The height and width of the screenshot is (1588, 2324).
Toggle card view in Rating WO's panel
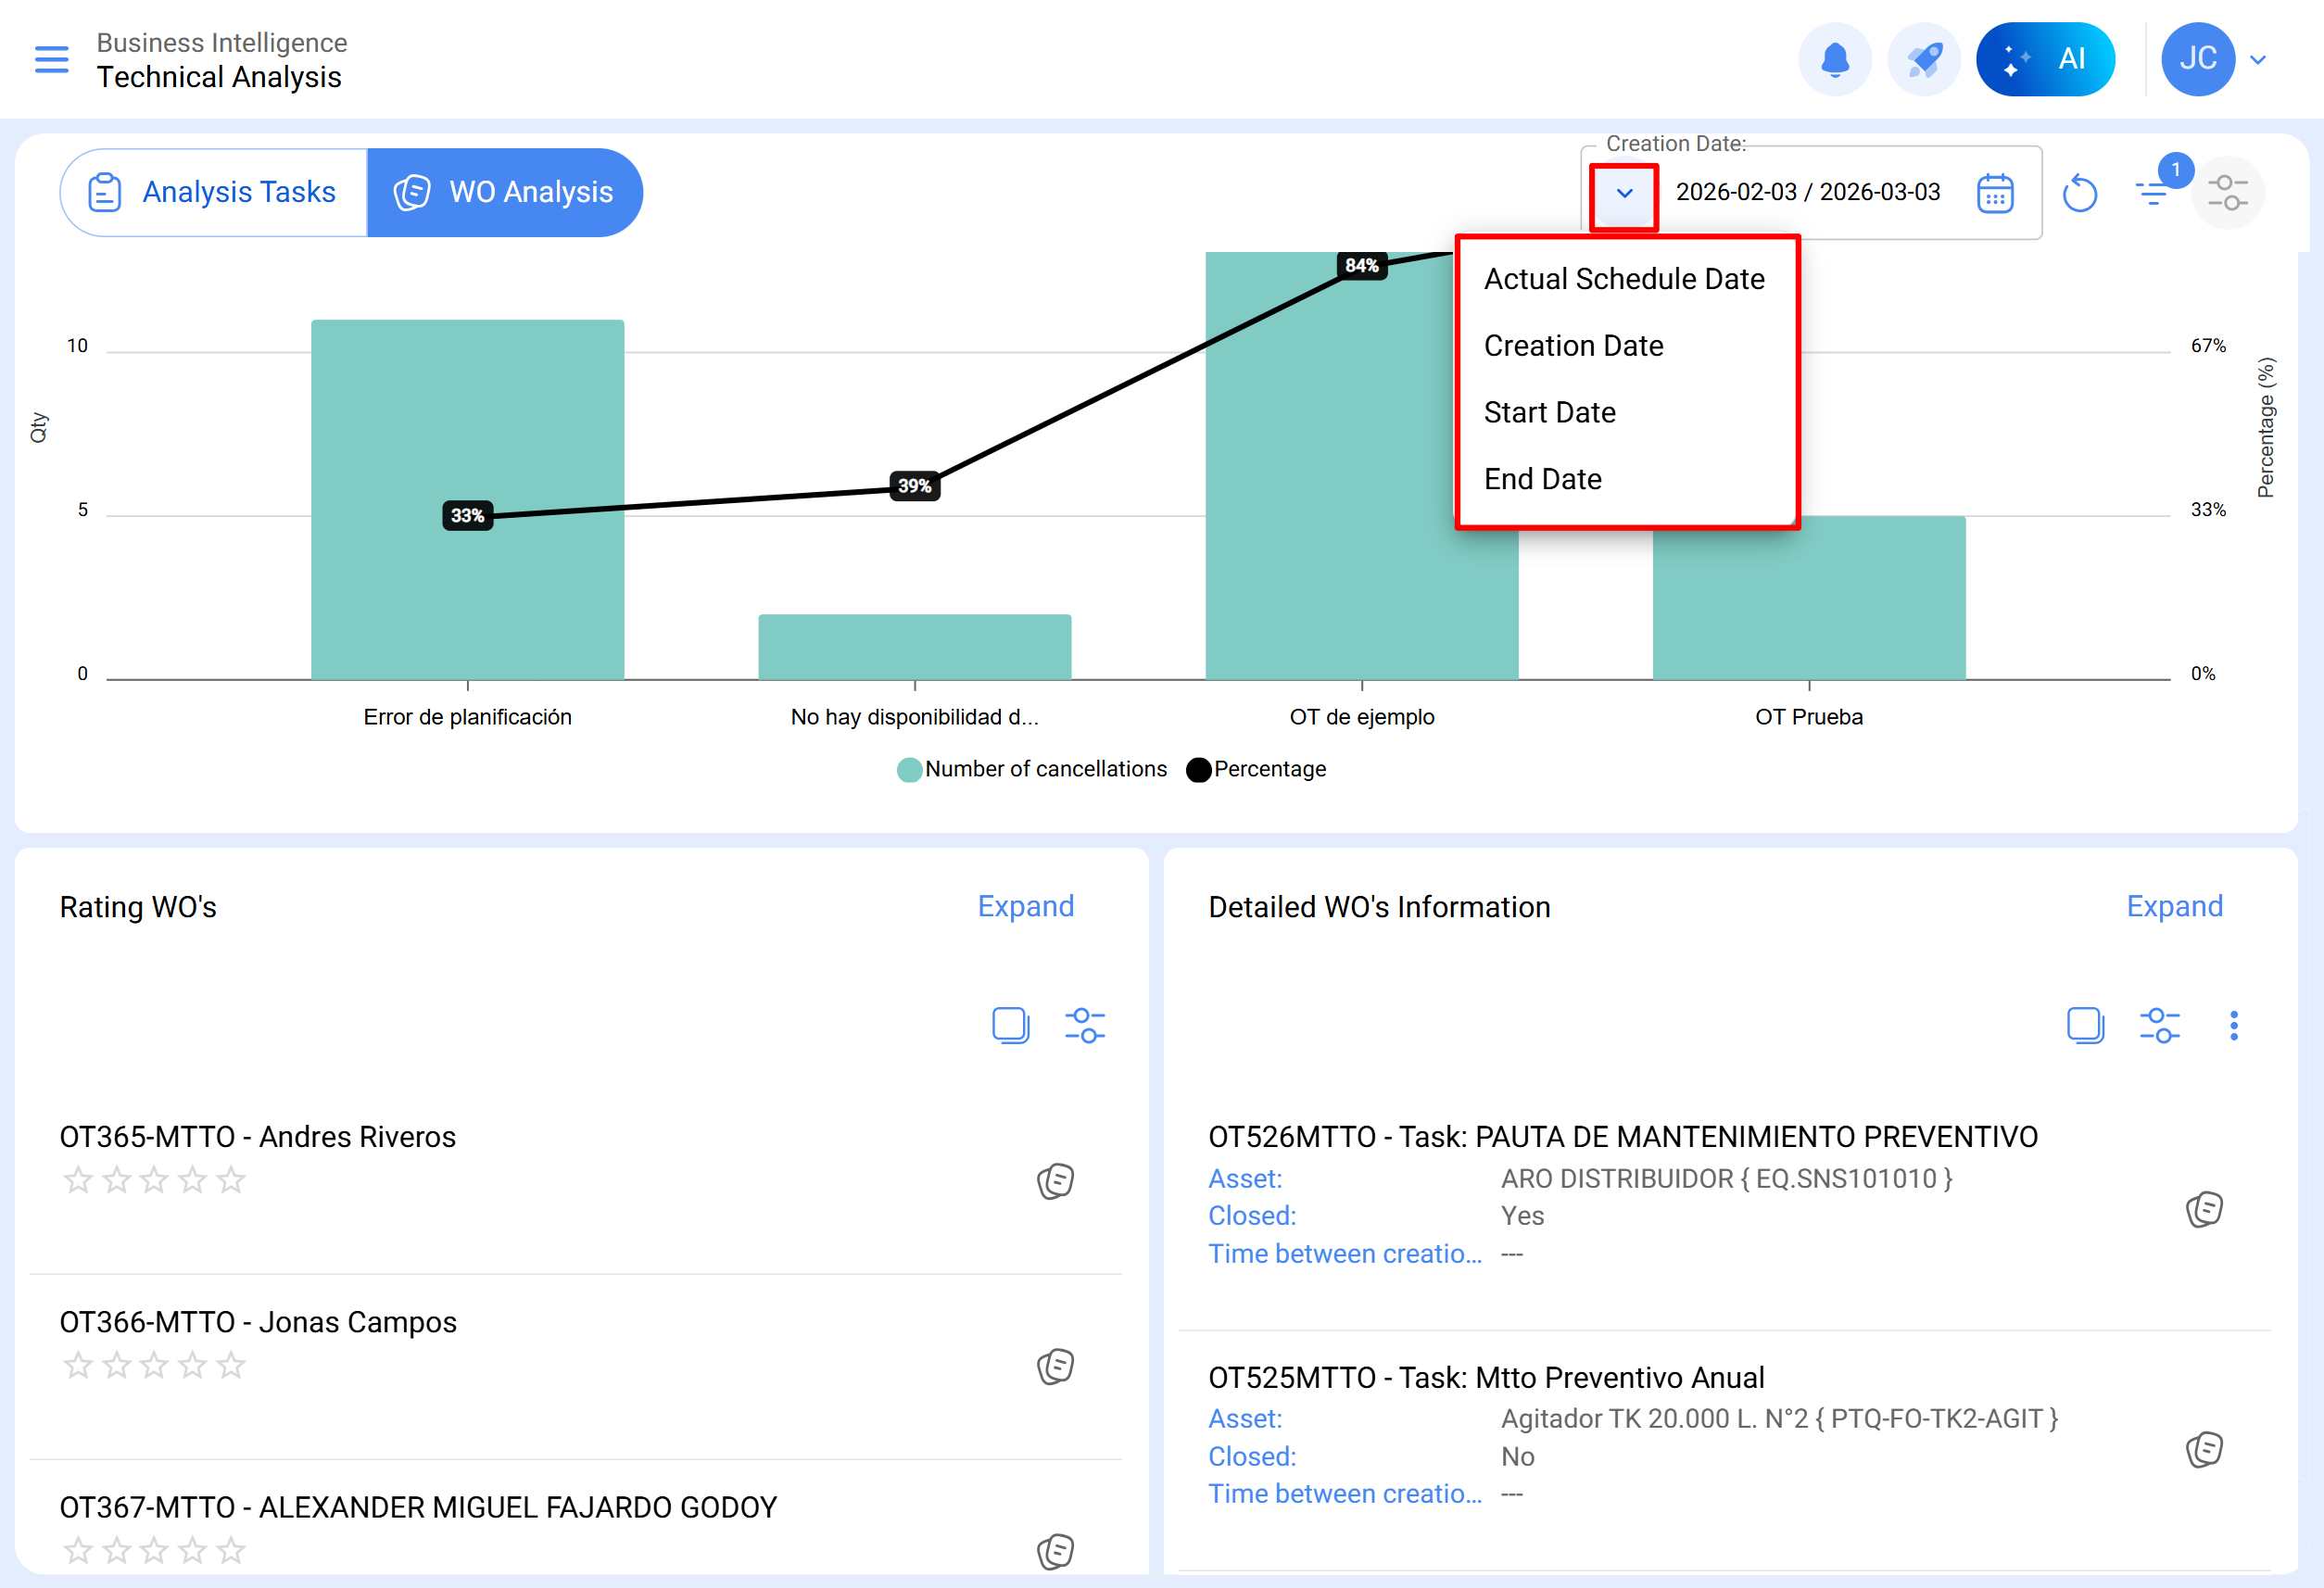coord(1010,1026)
